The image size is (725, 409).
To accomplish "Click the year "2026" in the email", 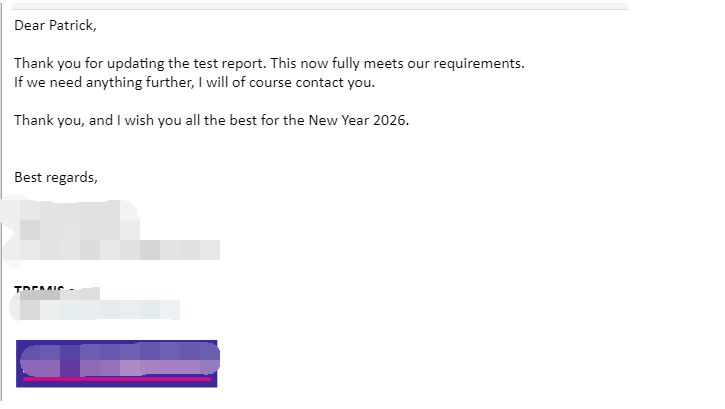I will coord(389,120).
